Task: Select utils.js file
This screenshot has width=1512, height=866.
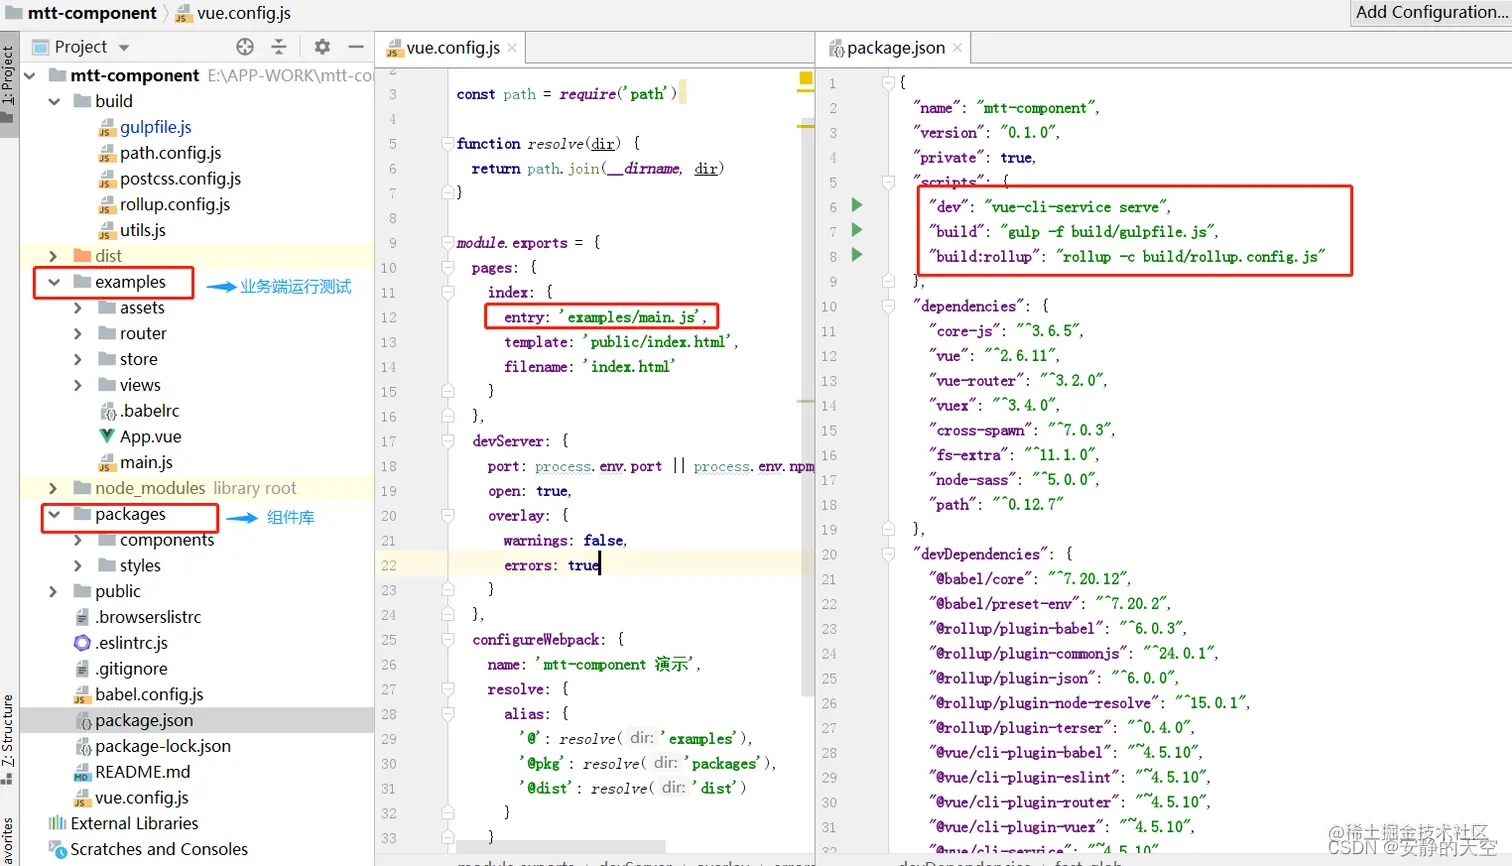Action: point(143,230)
